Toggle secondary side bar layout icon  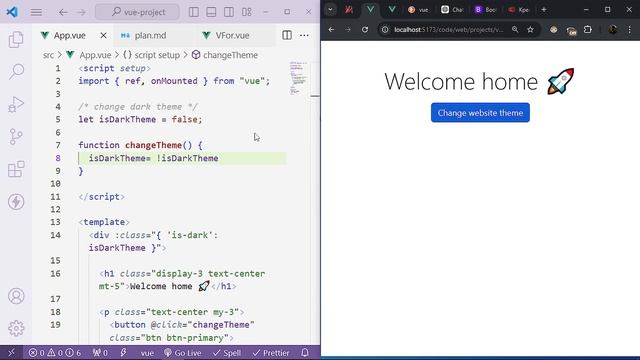(229, 12)
